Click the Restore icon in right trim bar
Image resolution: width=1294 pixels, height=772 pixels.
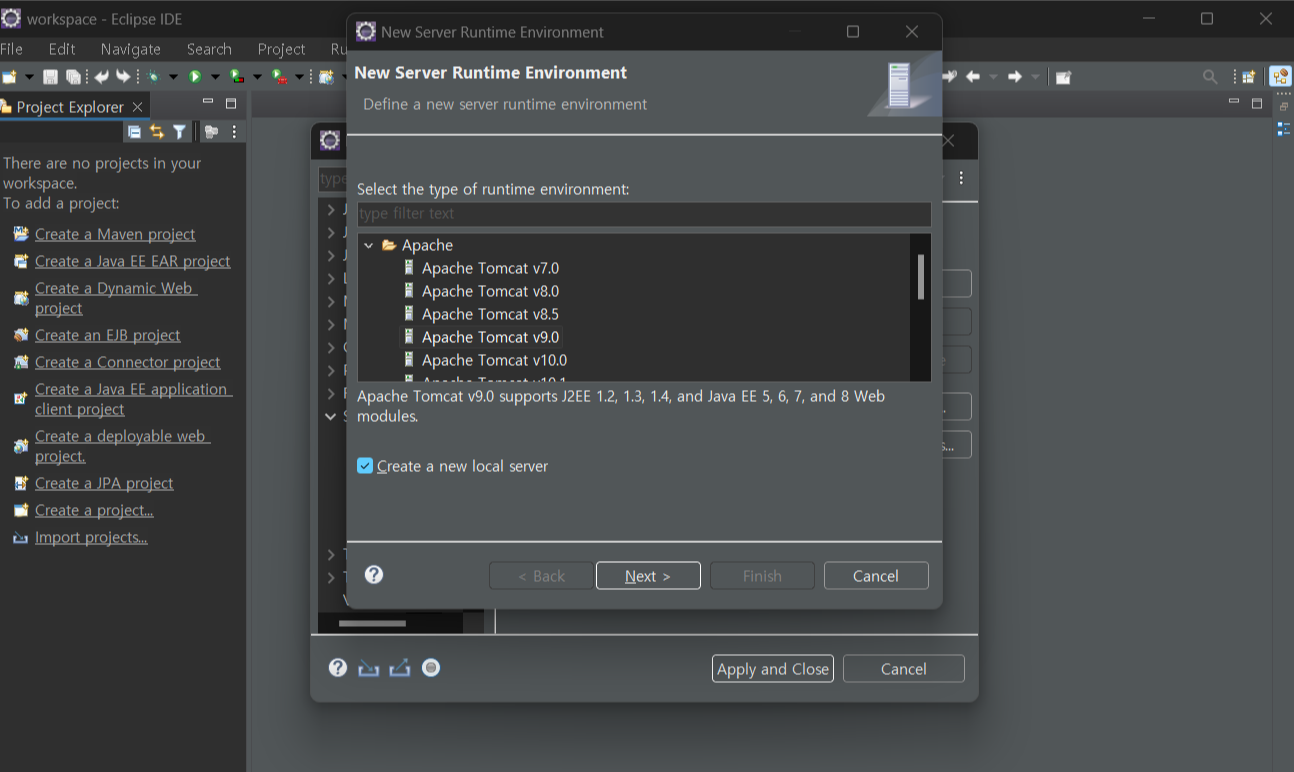click(1284, 107)
